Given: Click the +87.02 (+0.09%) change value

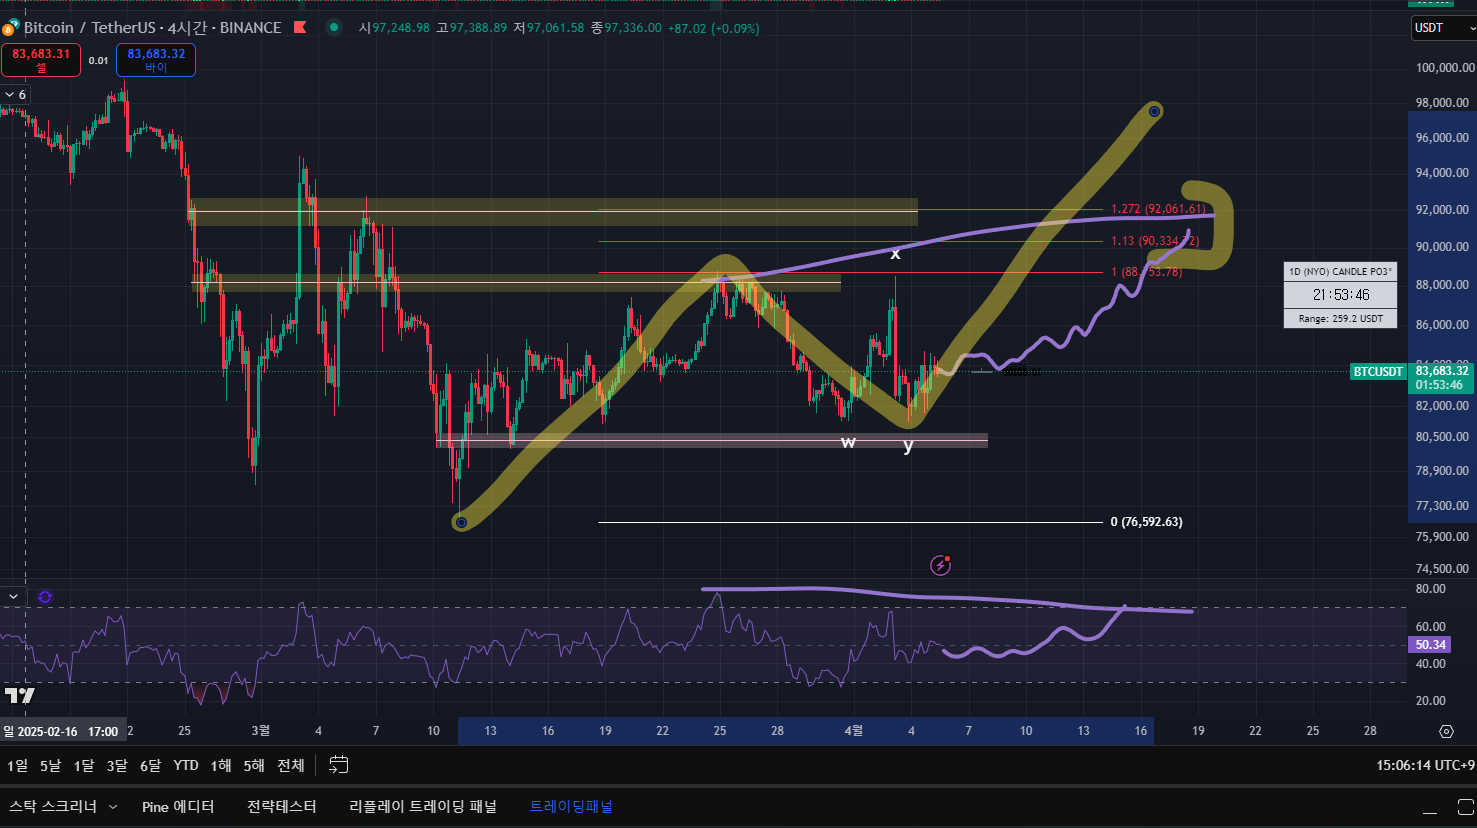Looking at the screenshot, I should click(713, 28).
